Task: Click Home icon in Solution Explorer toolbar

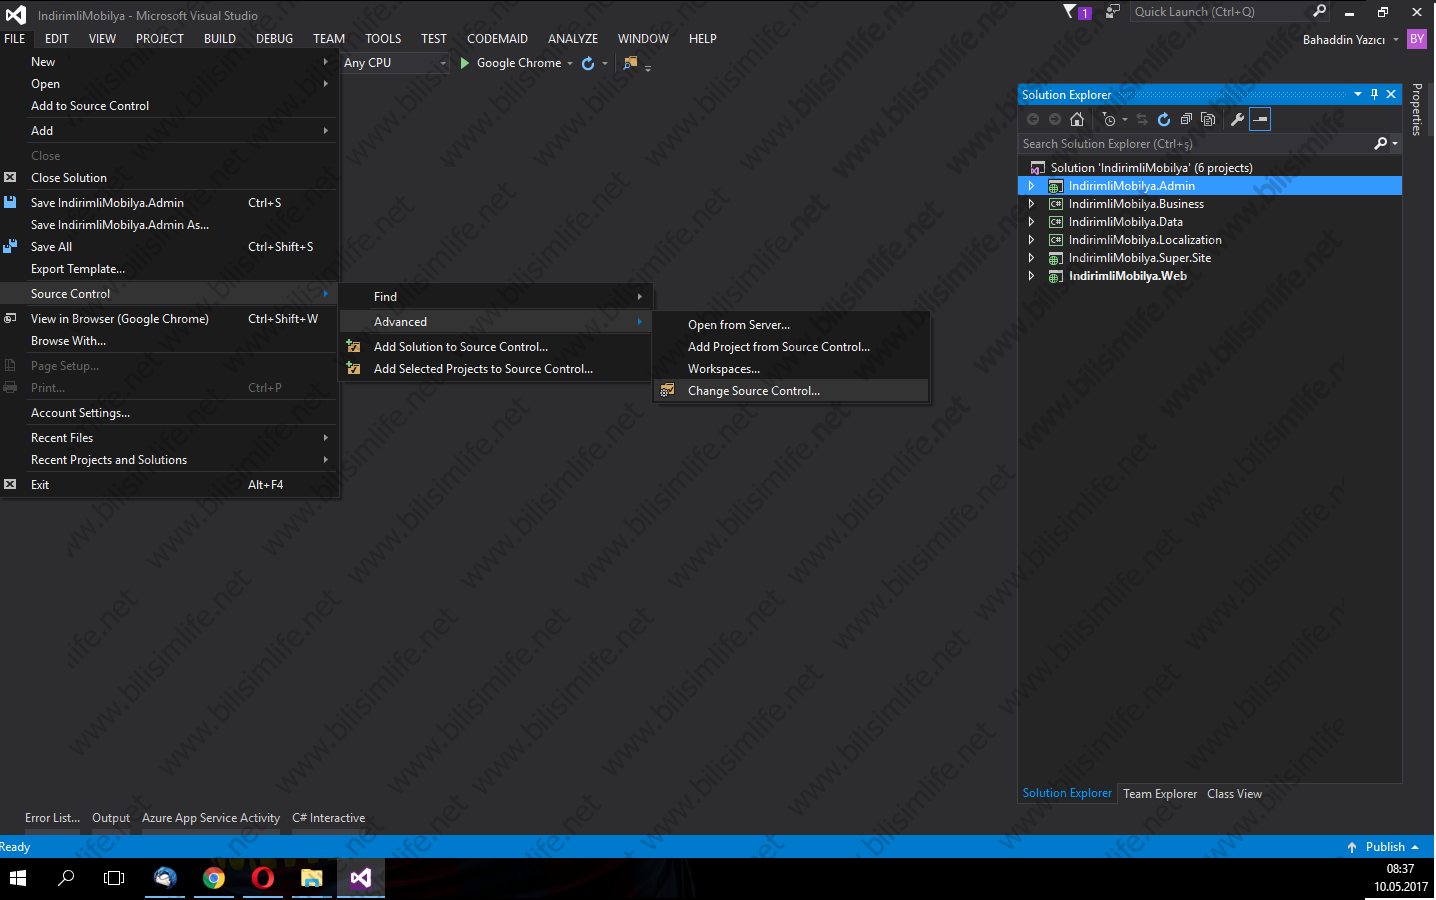Action: (x=1077, y=119)
